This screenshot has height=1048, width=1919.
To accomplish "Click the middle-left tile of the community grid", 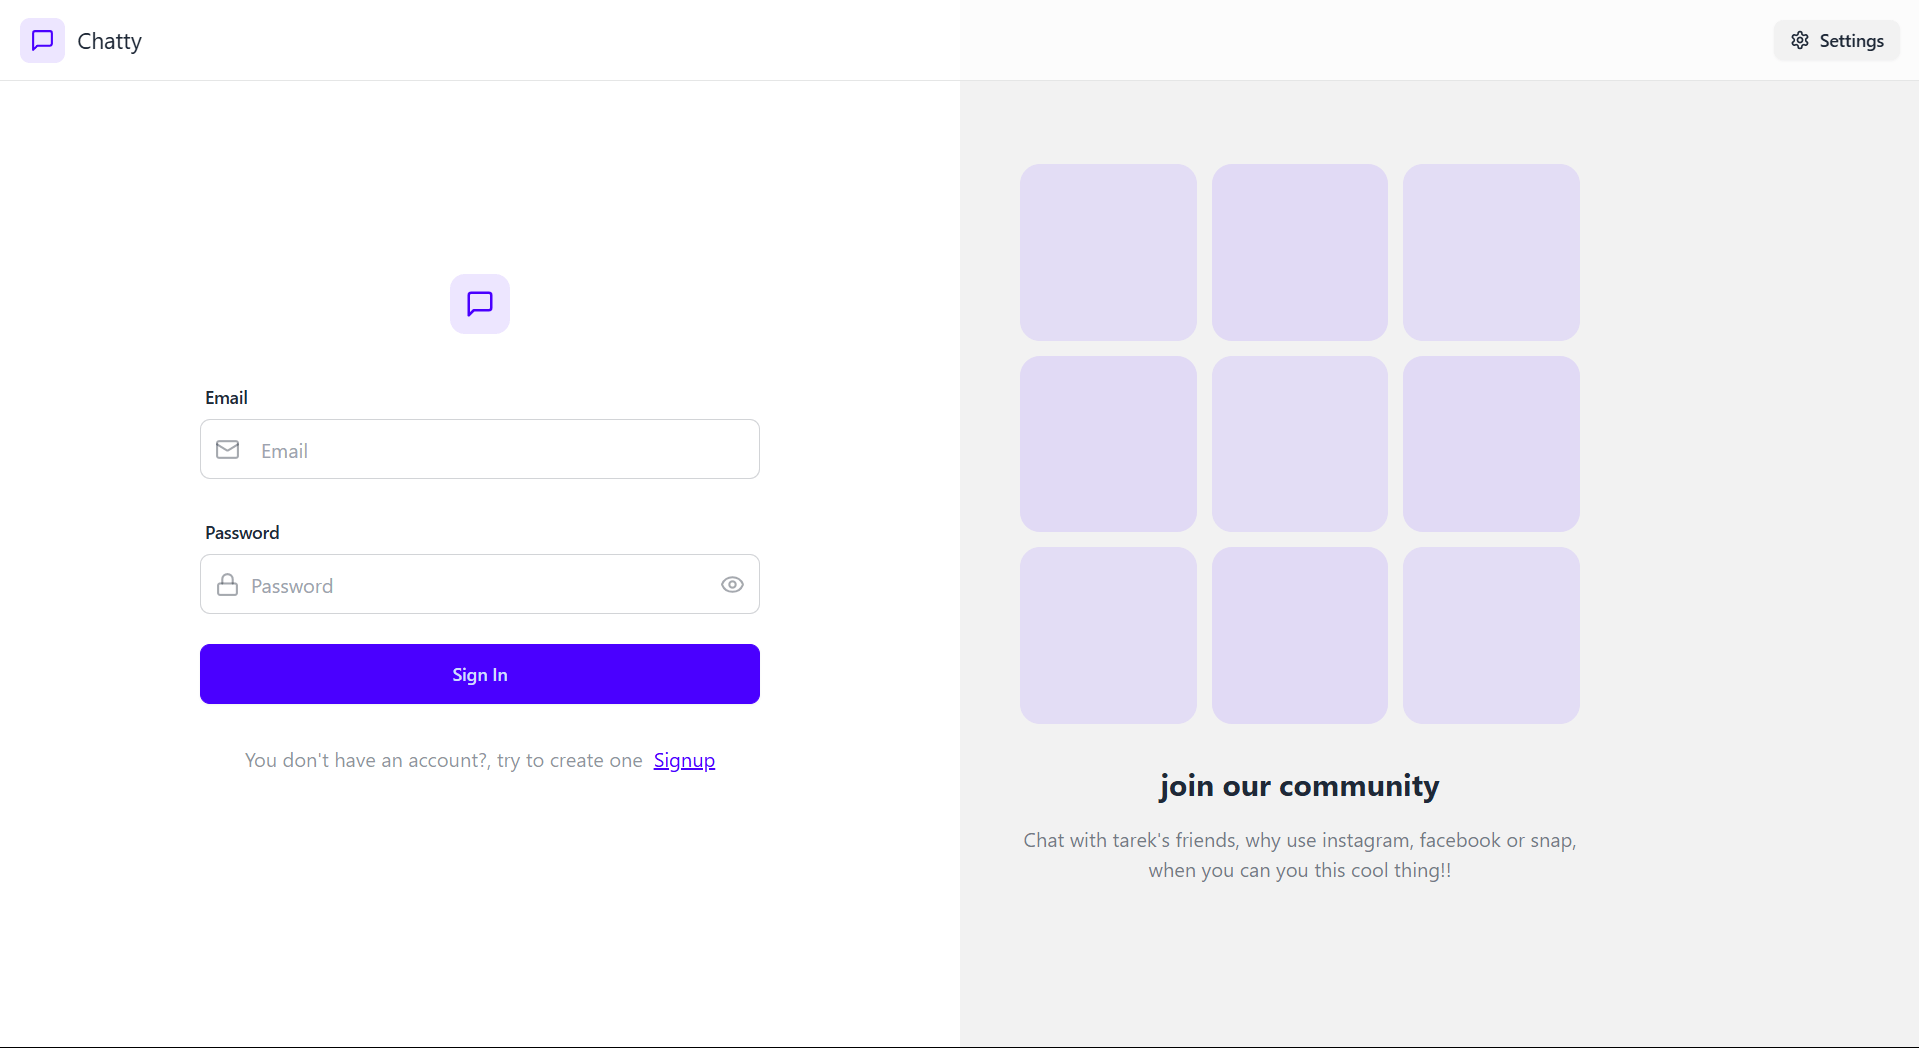I will (1107, 443).
